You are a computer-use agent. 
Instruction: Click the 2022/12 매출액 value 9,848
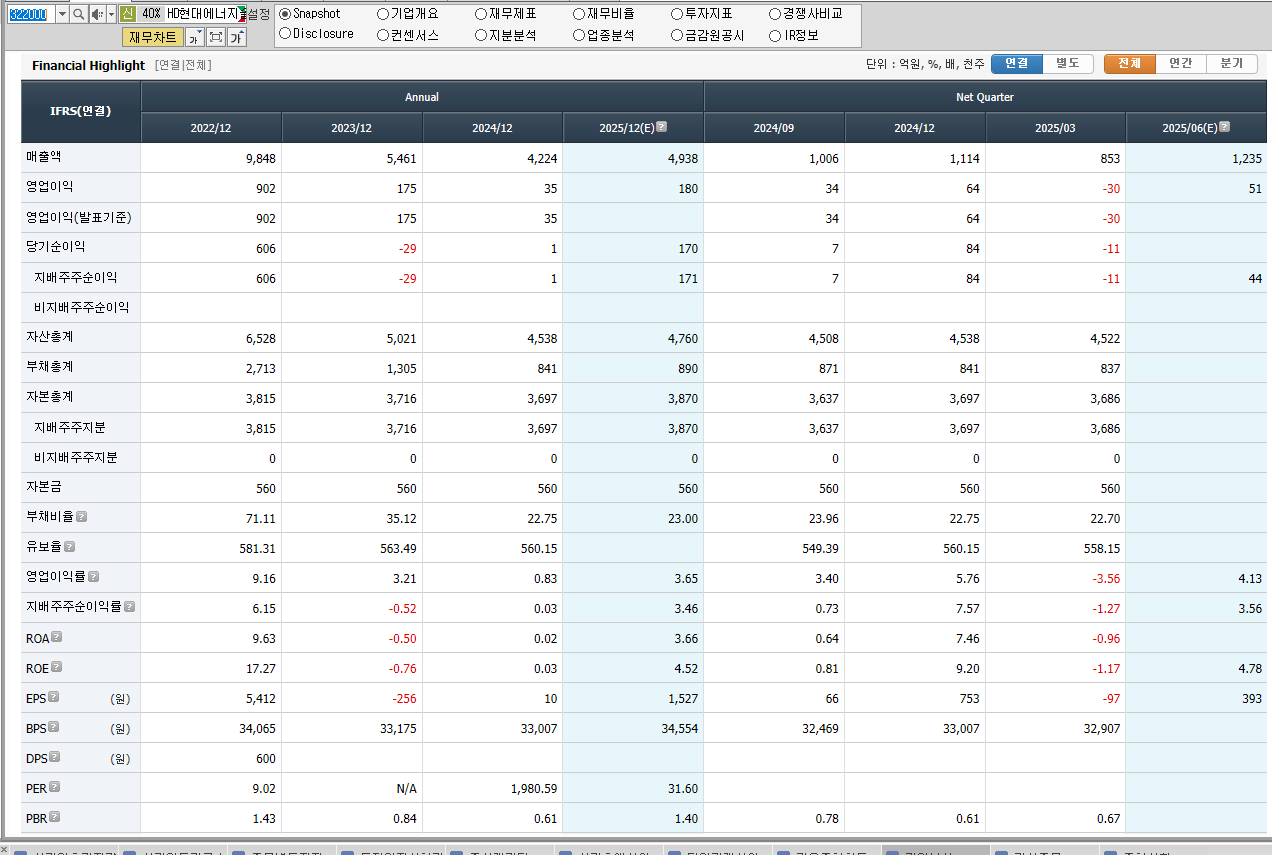pyautogui.click(x=260, y=158)
